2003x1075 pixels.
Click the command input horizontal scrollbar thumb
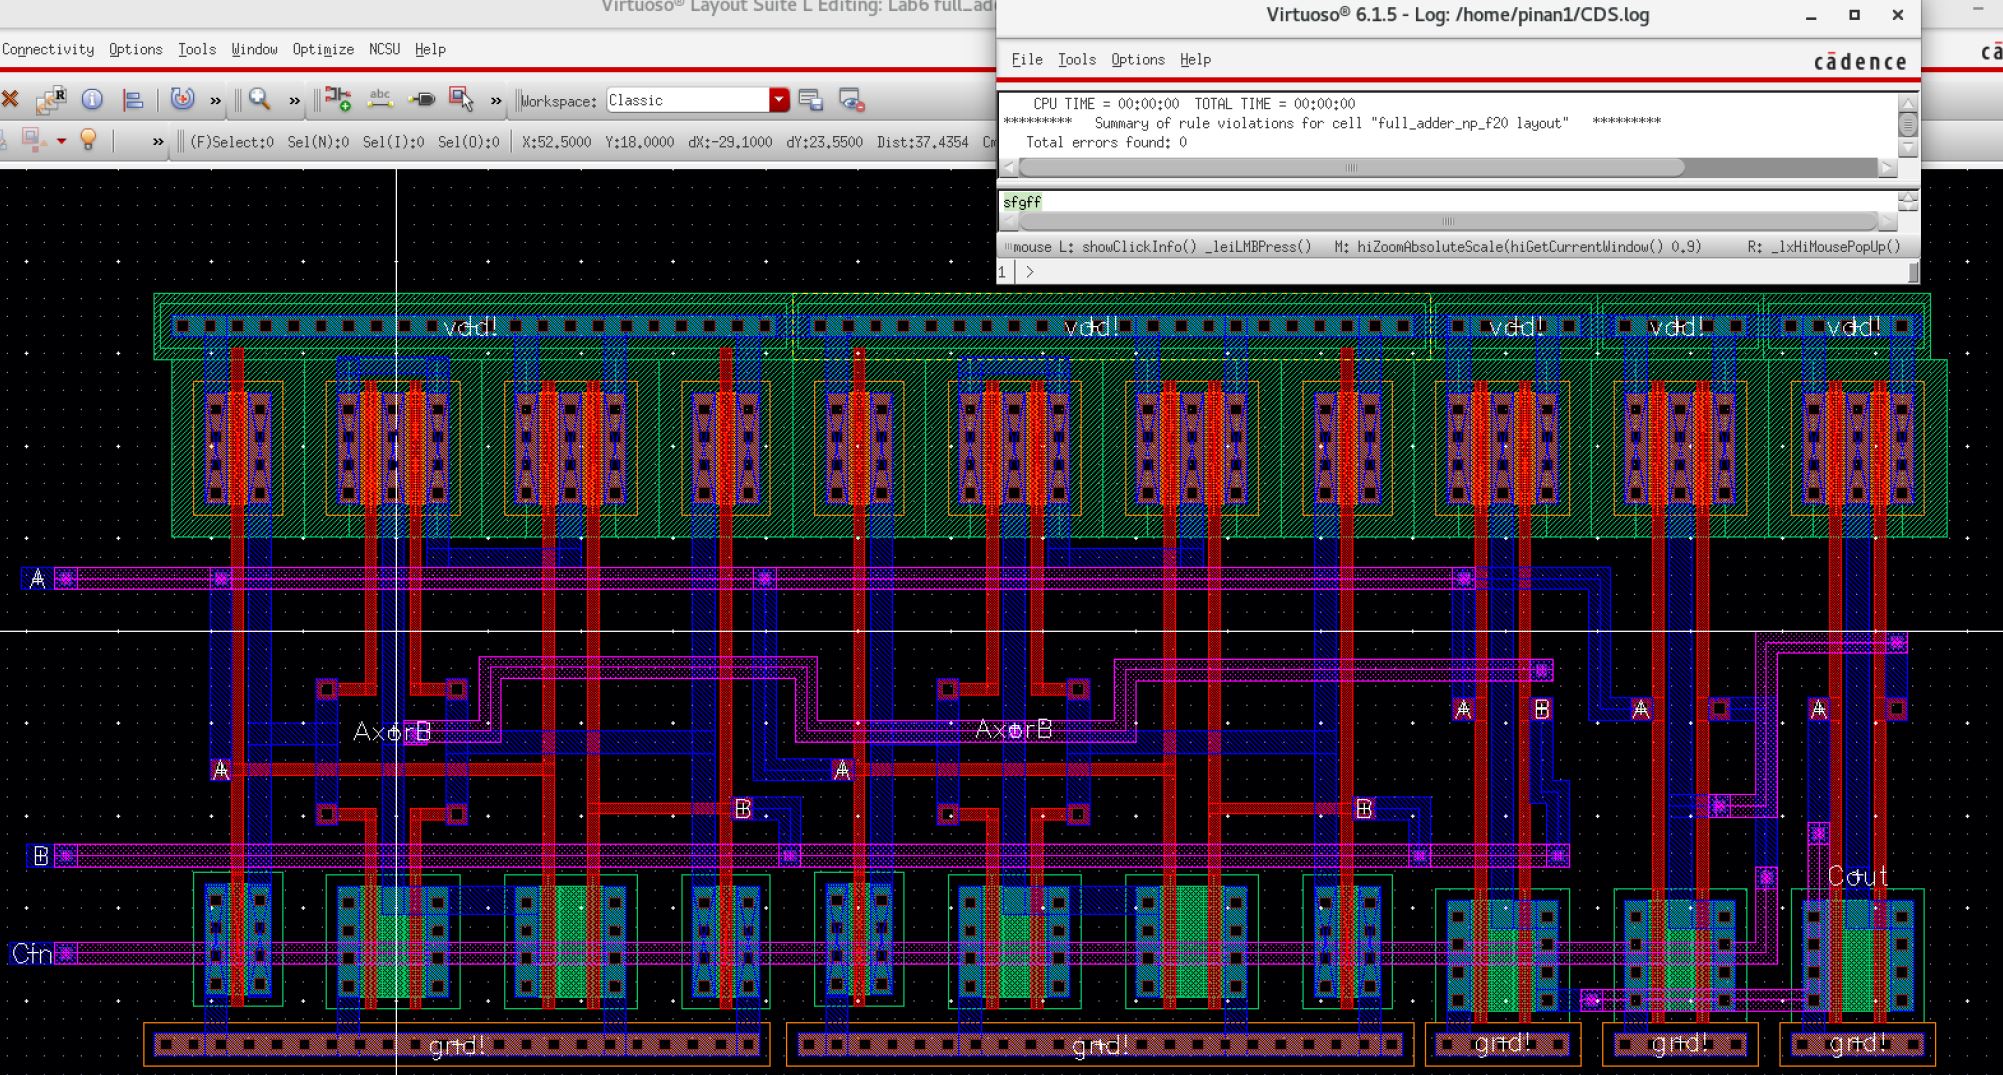coord(1447,221)
